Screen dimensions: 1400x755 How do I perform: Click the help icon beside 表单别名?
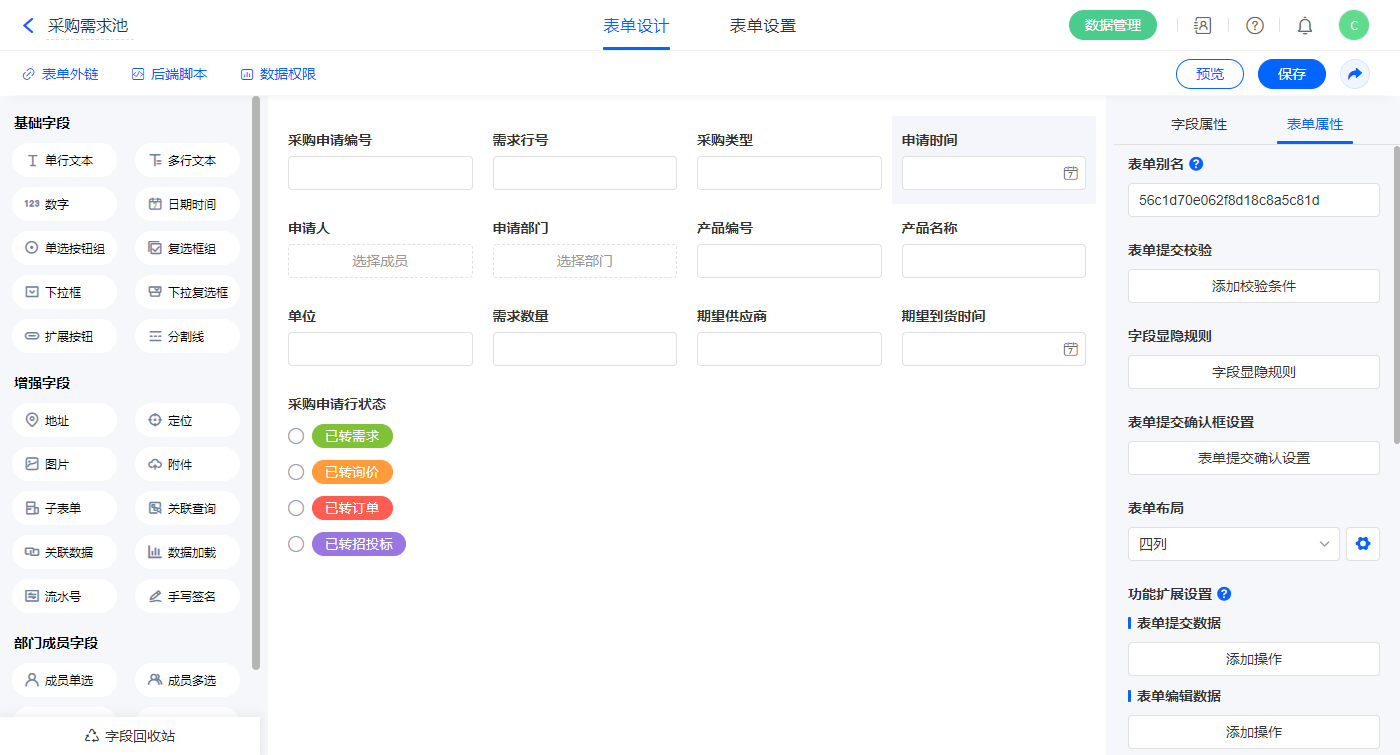point(1196,164)
